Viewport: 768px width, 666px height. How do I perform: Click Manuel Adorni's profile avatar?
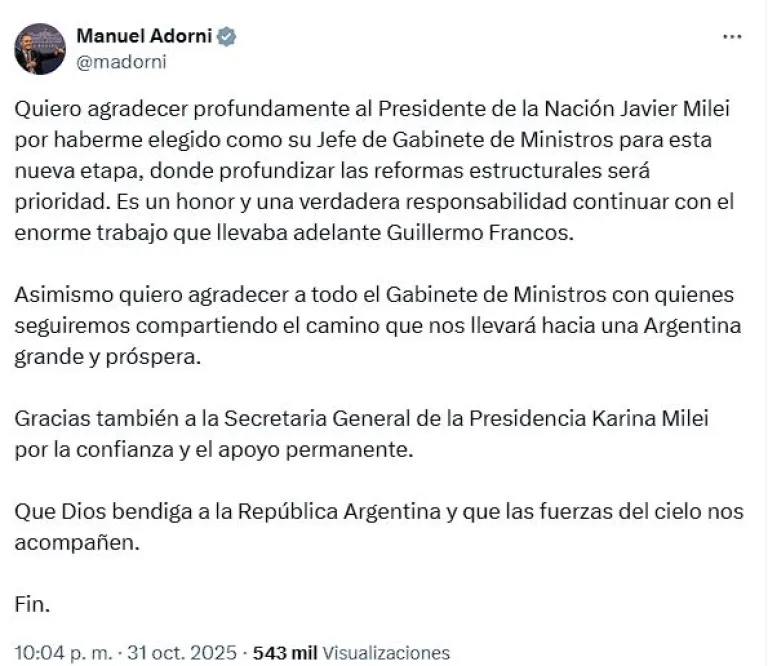click(x=40, y=49)
